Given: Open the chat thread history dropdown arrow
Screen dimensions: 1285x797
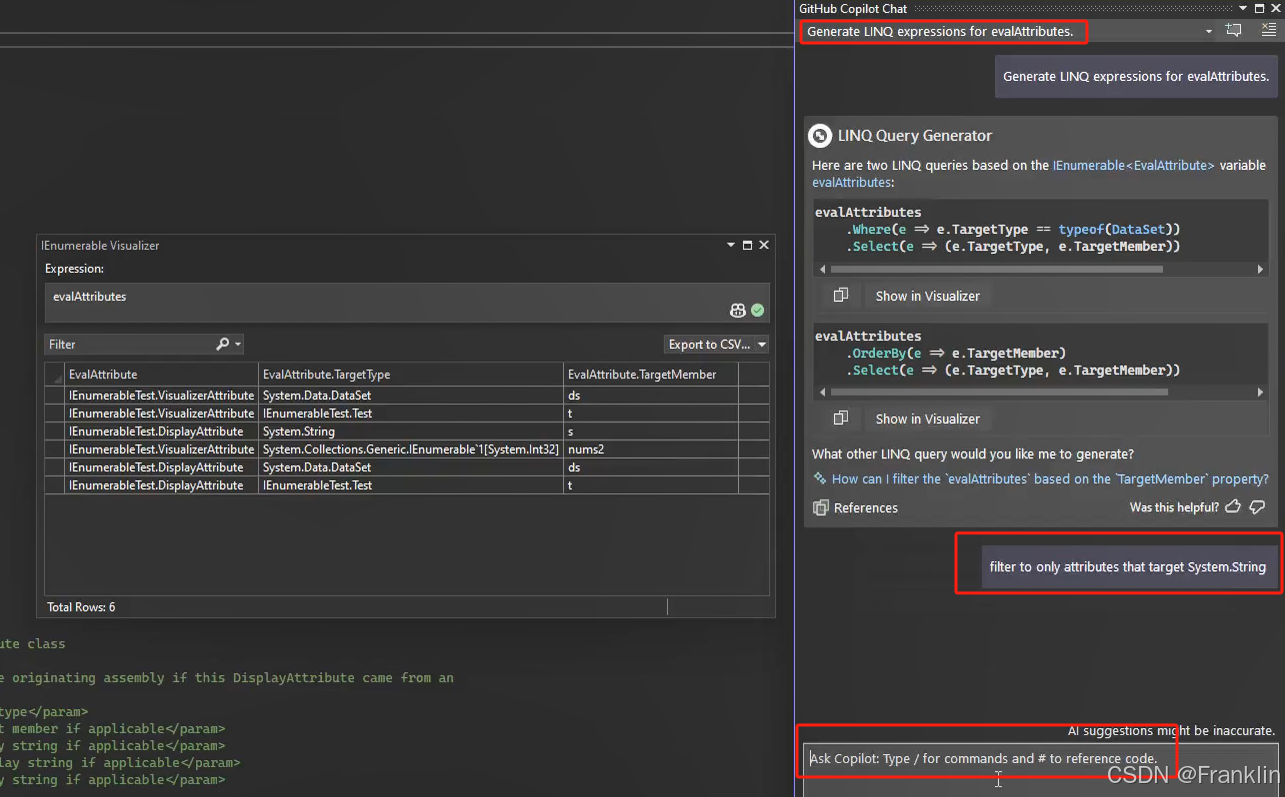Looking at the screenshot, I should coord(1208,32).
